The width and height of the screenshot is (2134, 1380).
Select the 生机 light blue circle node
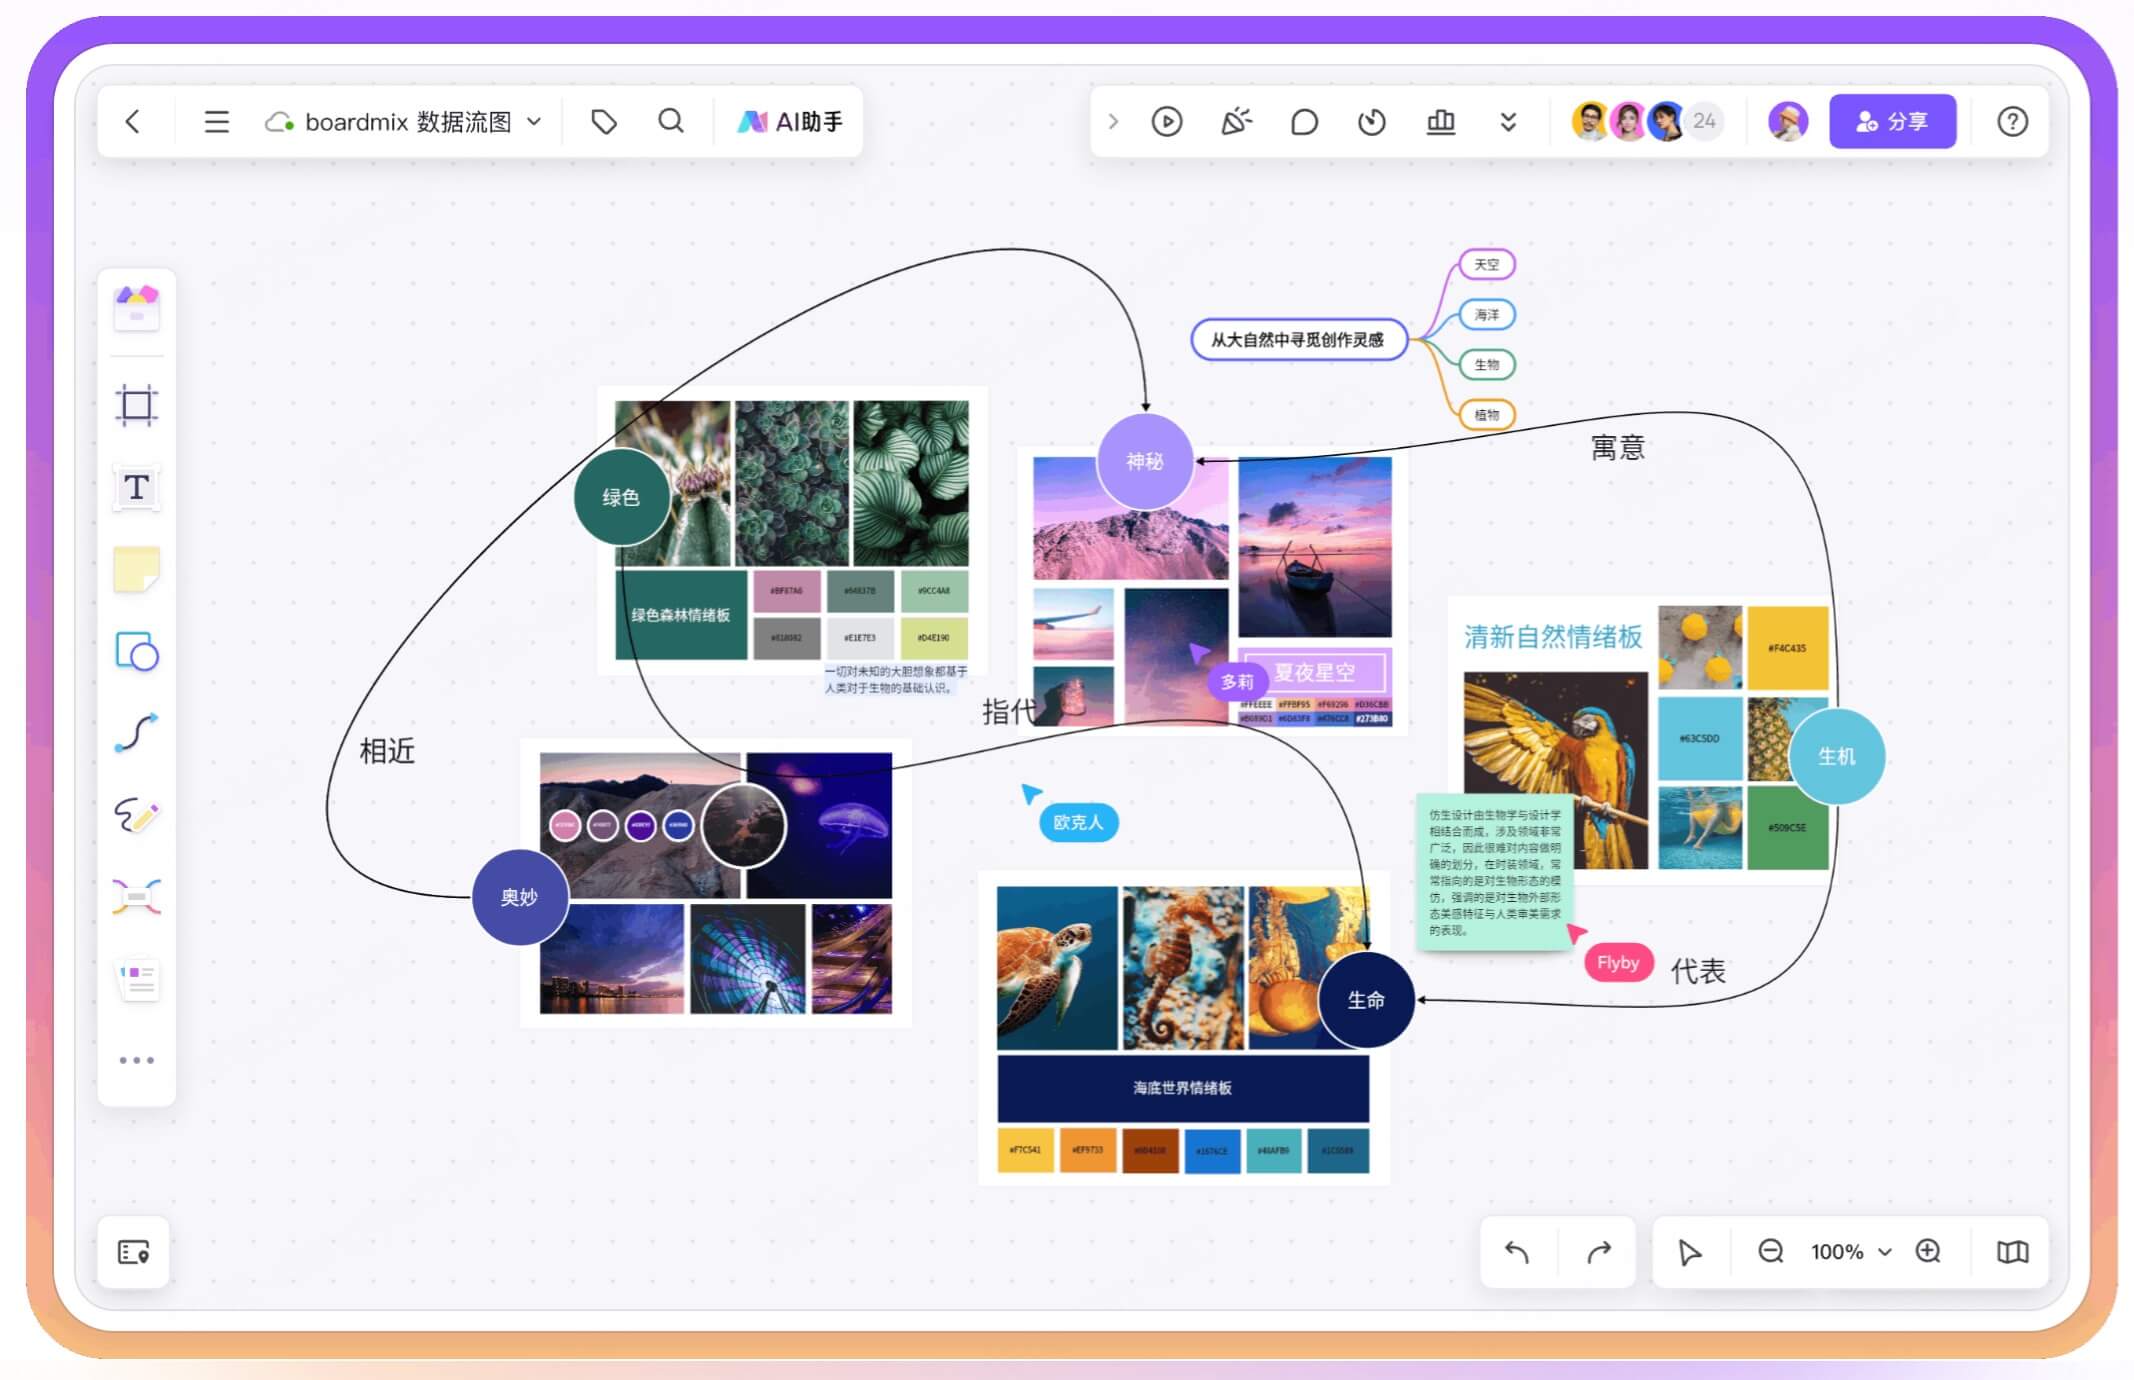[1836, 756]
